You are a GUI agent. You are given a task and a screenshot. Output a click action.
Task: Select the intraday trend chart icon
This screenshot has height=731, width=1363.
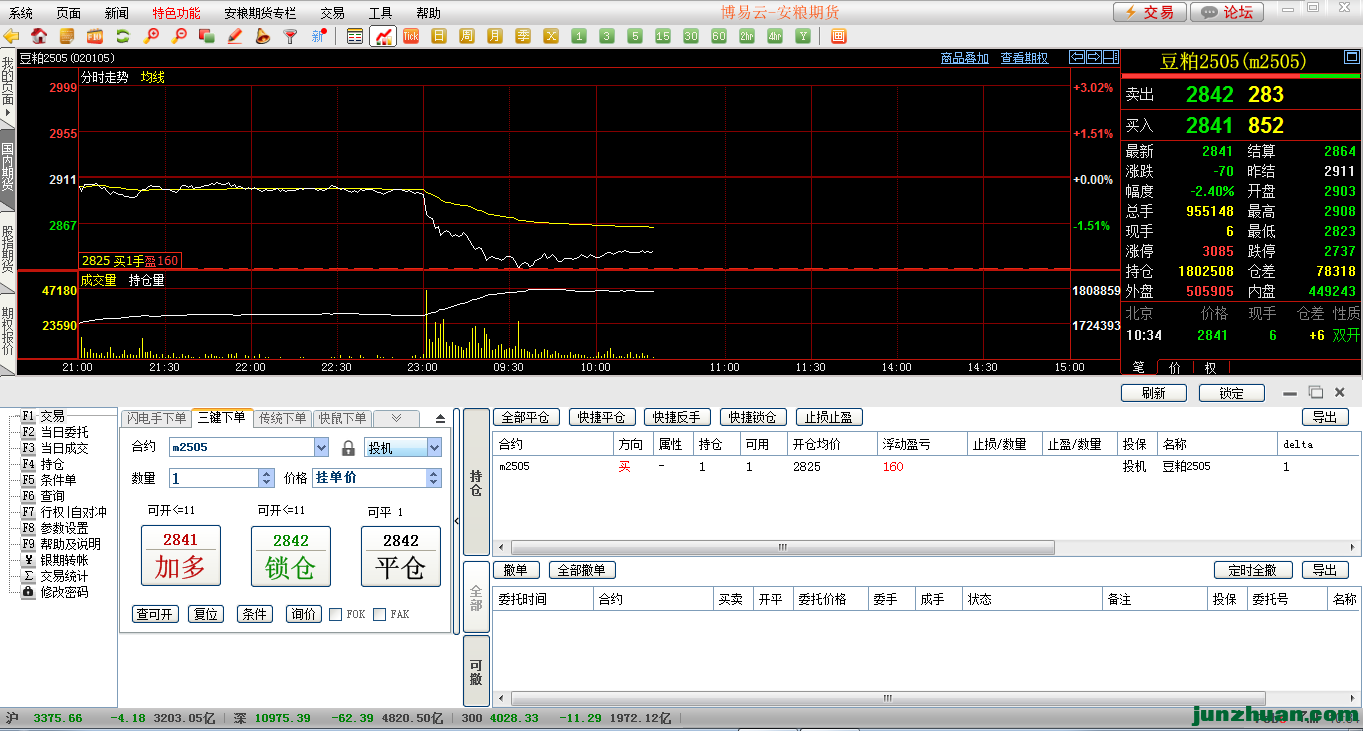[383, 36]
